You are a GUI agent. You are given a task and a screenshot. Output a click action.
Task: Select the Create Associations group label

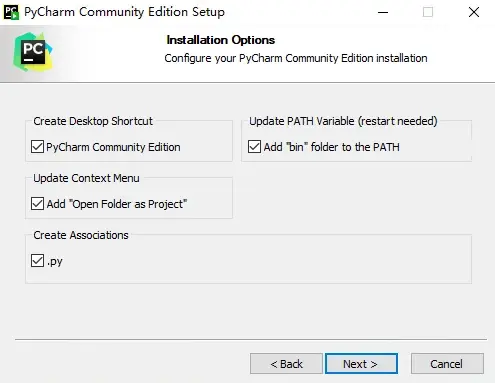tap(81, 235)
